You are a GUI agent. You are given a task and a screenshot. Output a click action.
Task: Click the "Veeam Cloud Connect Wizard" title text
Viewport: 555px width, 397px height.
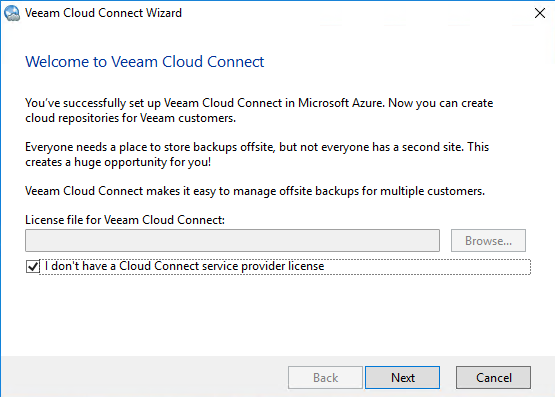pyautogui.click(x=103, y=13)
